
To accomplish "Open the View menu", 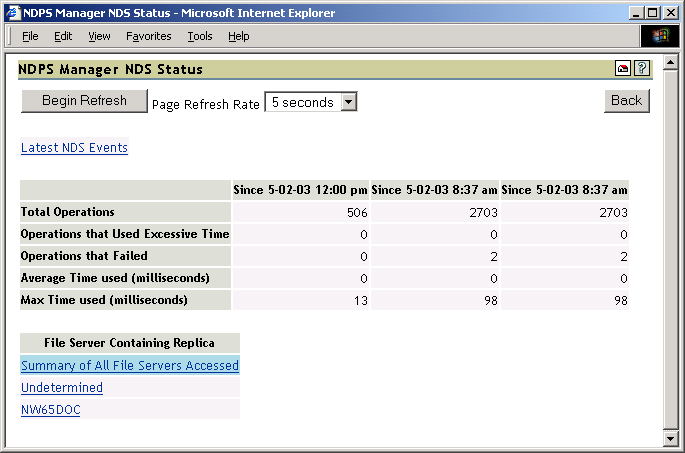I will pos(99,36).
